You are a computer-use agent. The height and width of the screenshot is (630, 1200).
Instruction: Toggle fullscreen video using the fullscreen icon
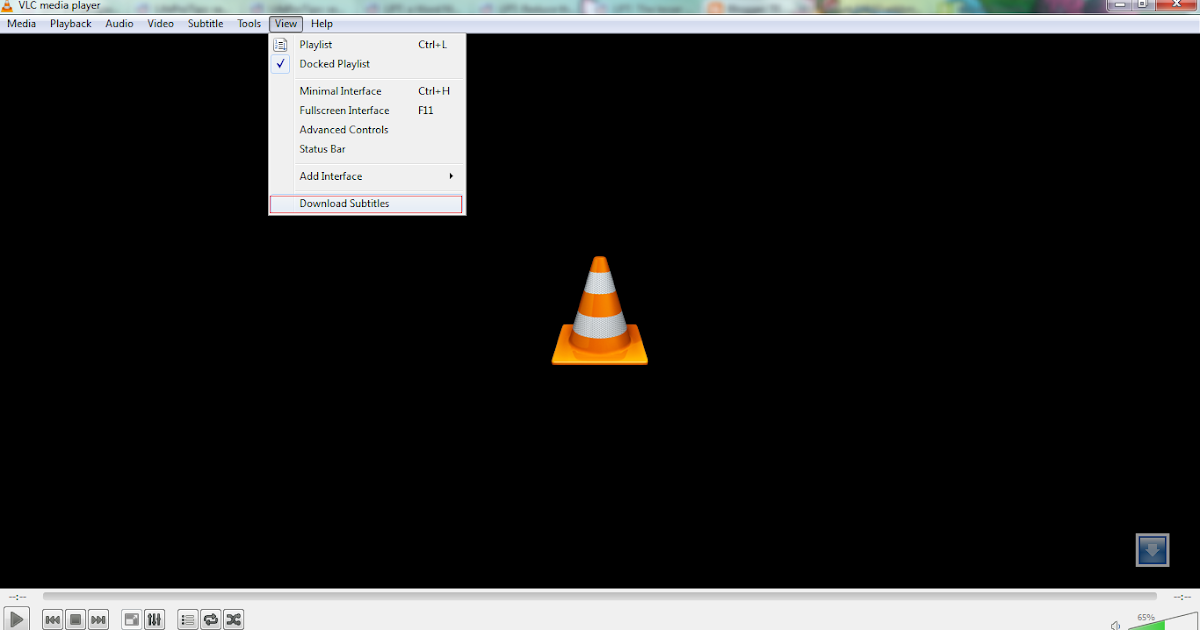[x=131, y=620]
